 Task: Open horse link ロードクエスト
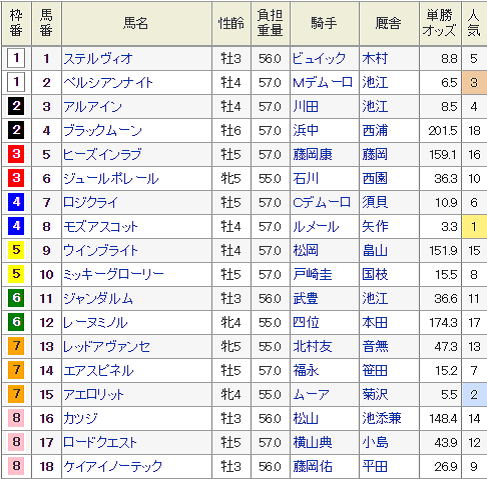click(100, 443)
